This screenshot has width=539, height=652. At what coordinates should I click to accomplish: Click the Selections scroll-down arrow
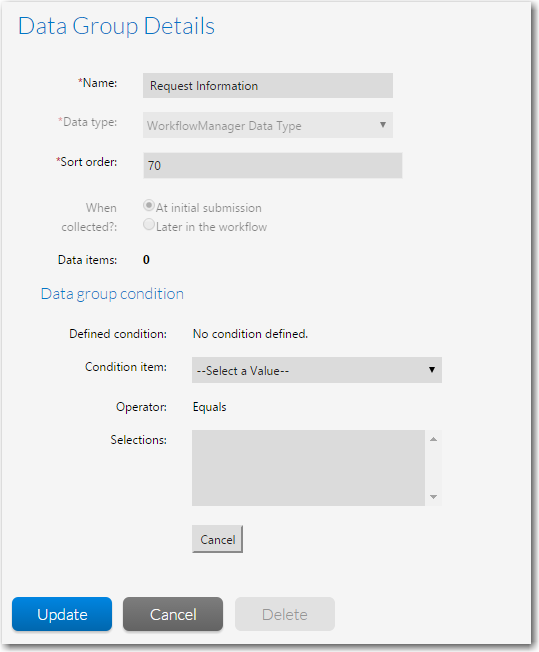click(433, 497)
